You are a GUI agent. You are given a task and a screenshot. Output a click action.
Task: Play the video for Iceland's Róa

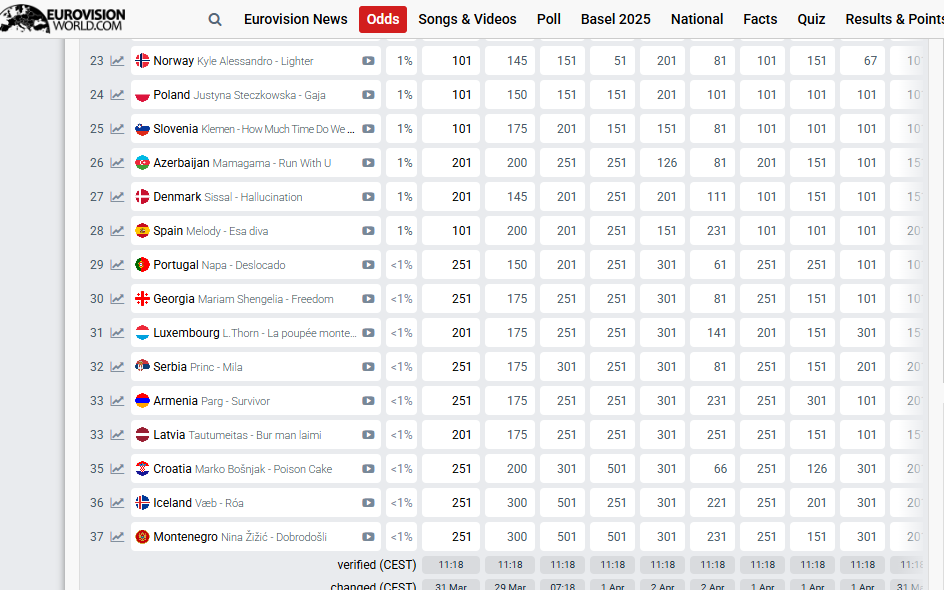(368, 503)
